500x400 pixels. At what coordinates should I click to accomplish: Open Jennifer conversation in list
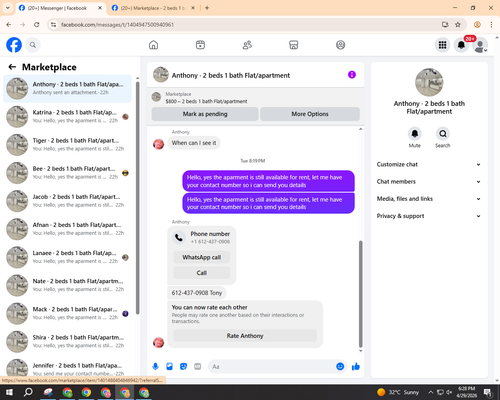pos(67,368)
